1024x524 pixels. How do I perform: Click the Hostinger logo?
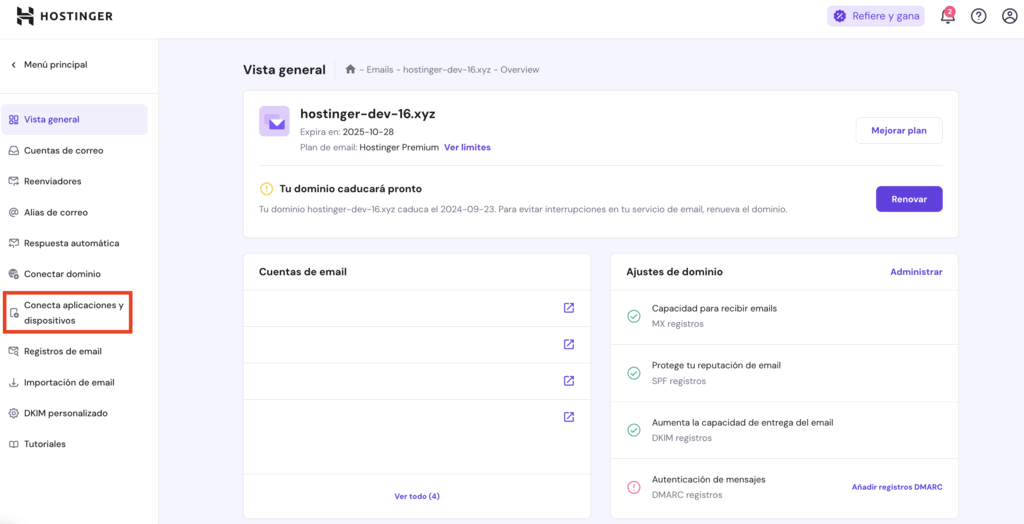tap(65, 16)
